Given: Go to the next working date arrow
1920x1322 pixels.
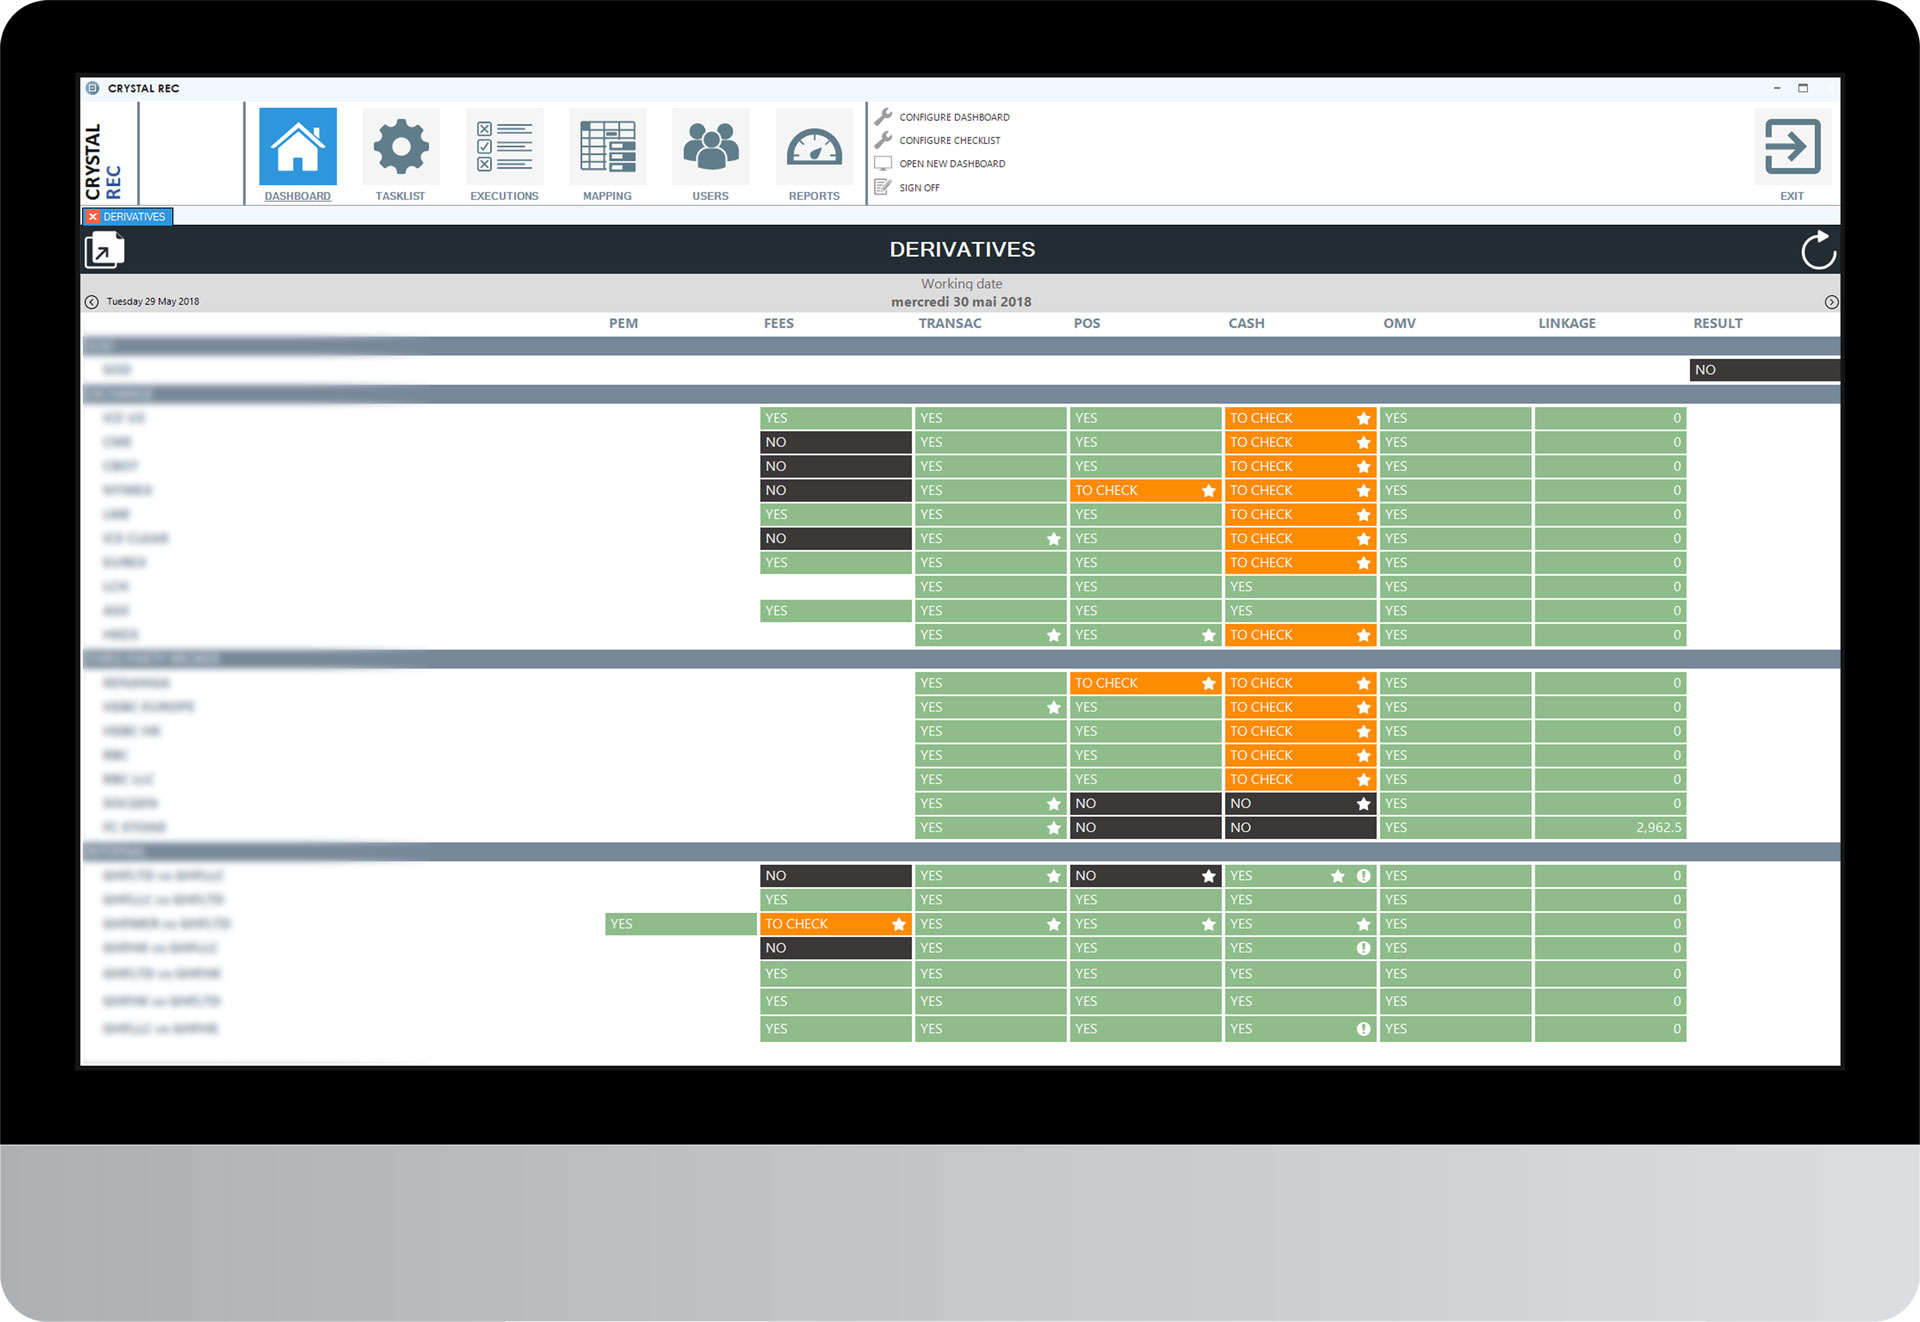Looking at the screenshot, I should (1831, 302).
